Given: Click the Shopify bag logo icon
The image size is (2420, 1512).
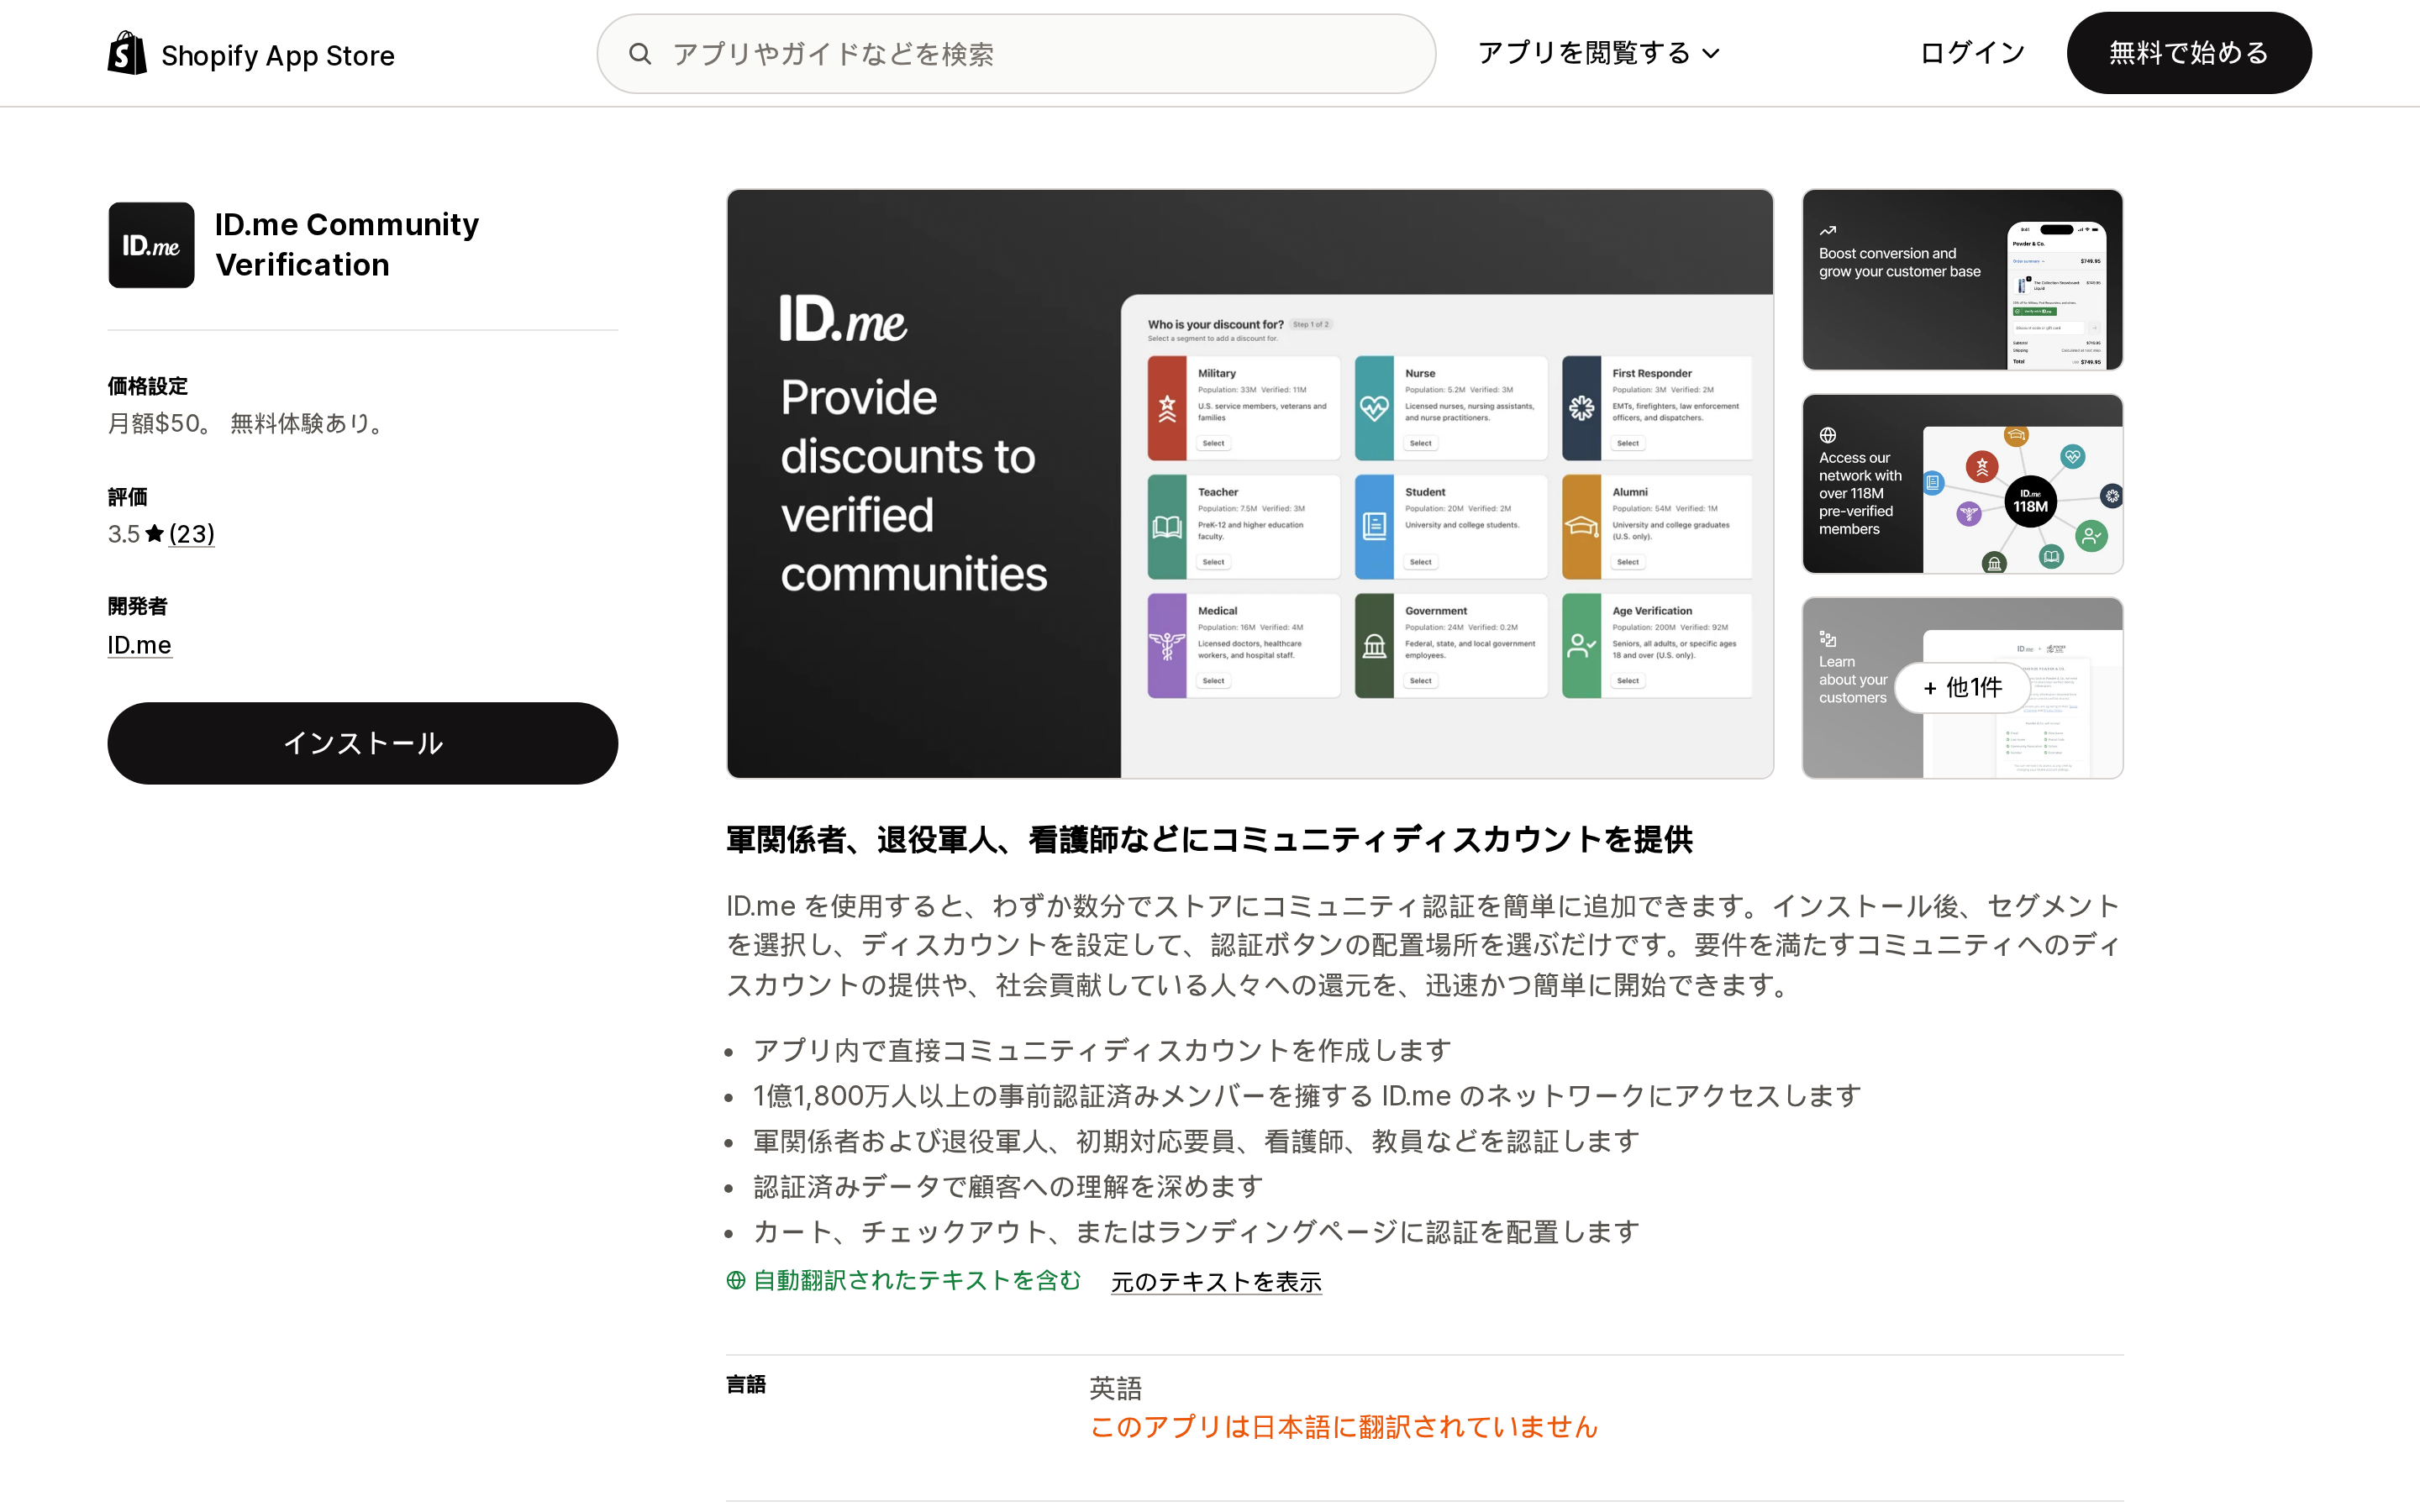Looking at the screenshot, I should 127,53.
